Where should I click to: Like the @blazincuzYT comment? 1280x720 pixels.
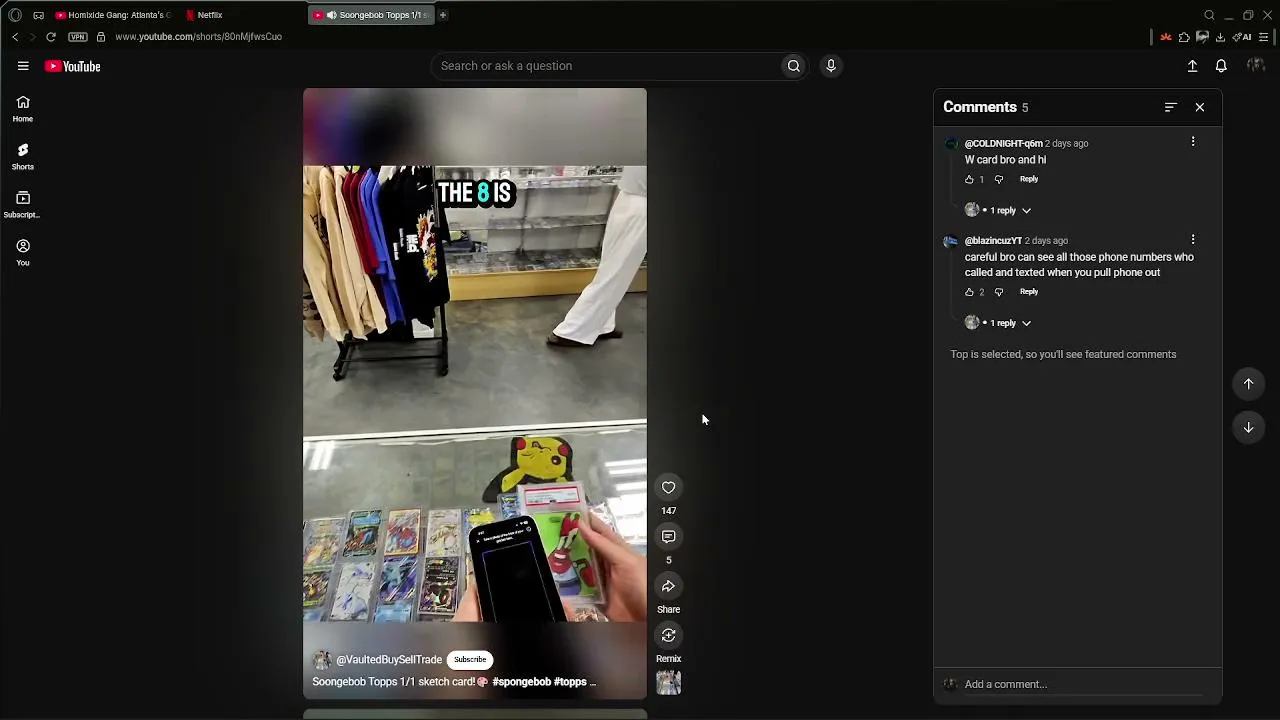[969, 292]
